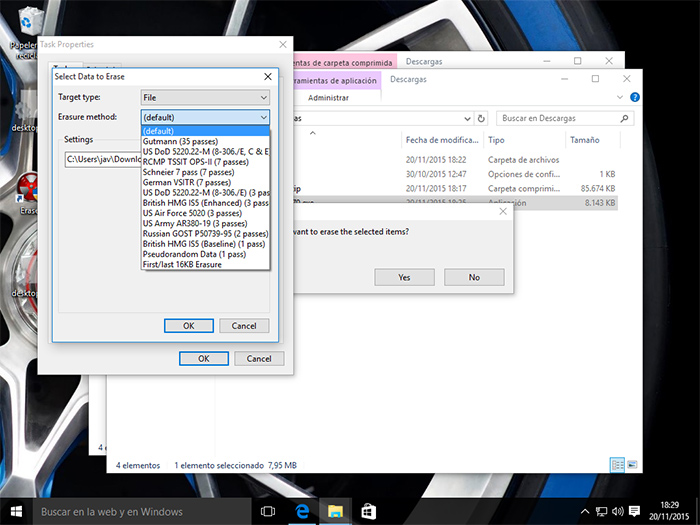
Task: Open the Windows Store taskbar icon
Action: coord(367,511)
